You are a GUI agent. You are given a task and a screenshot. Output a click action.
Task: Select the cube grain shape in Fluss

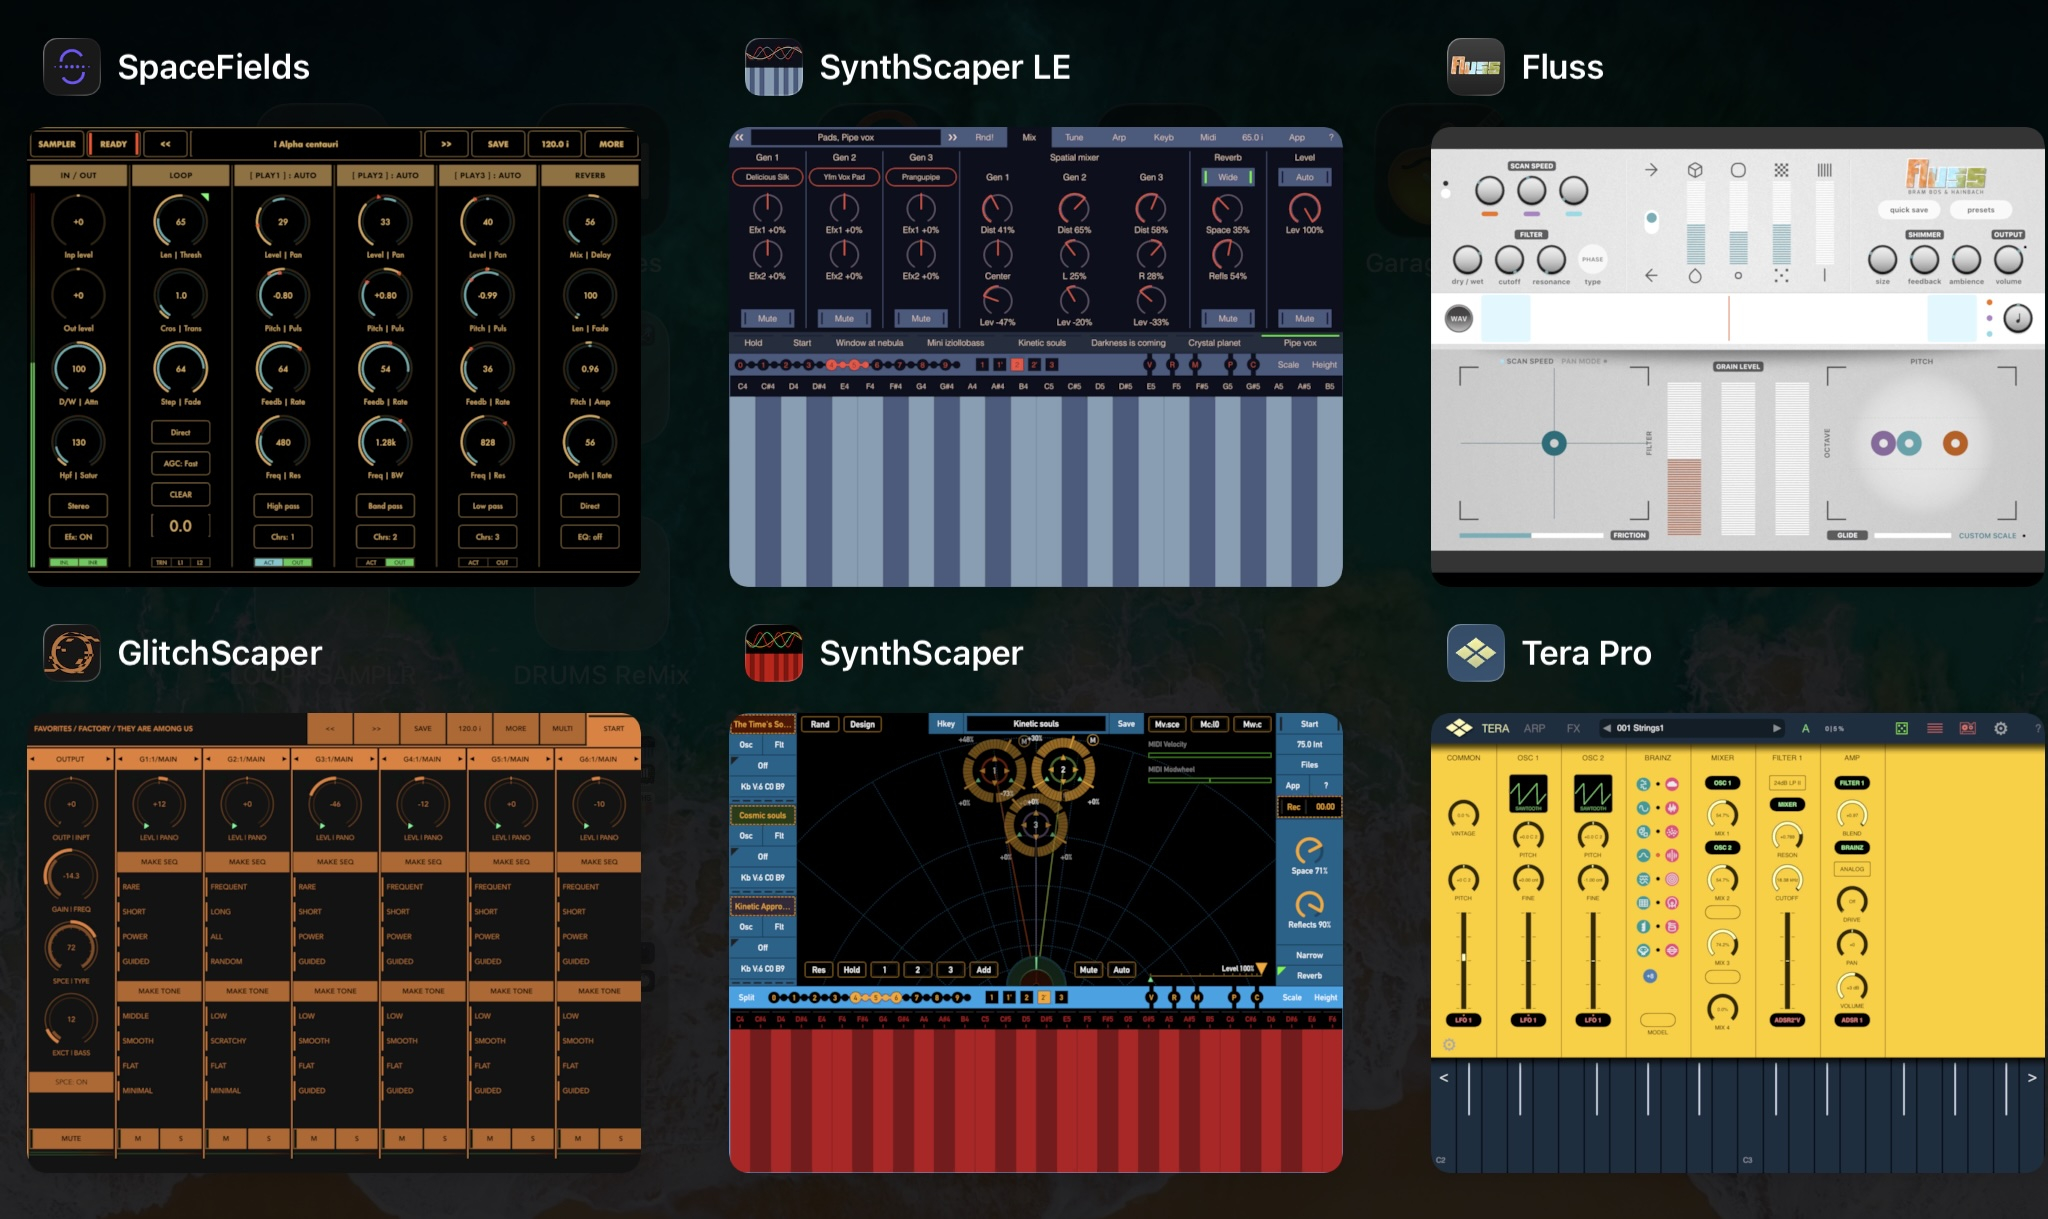tap(1694, 170)
